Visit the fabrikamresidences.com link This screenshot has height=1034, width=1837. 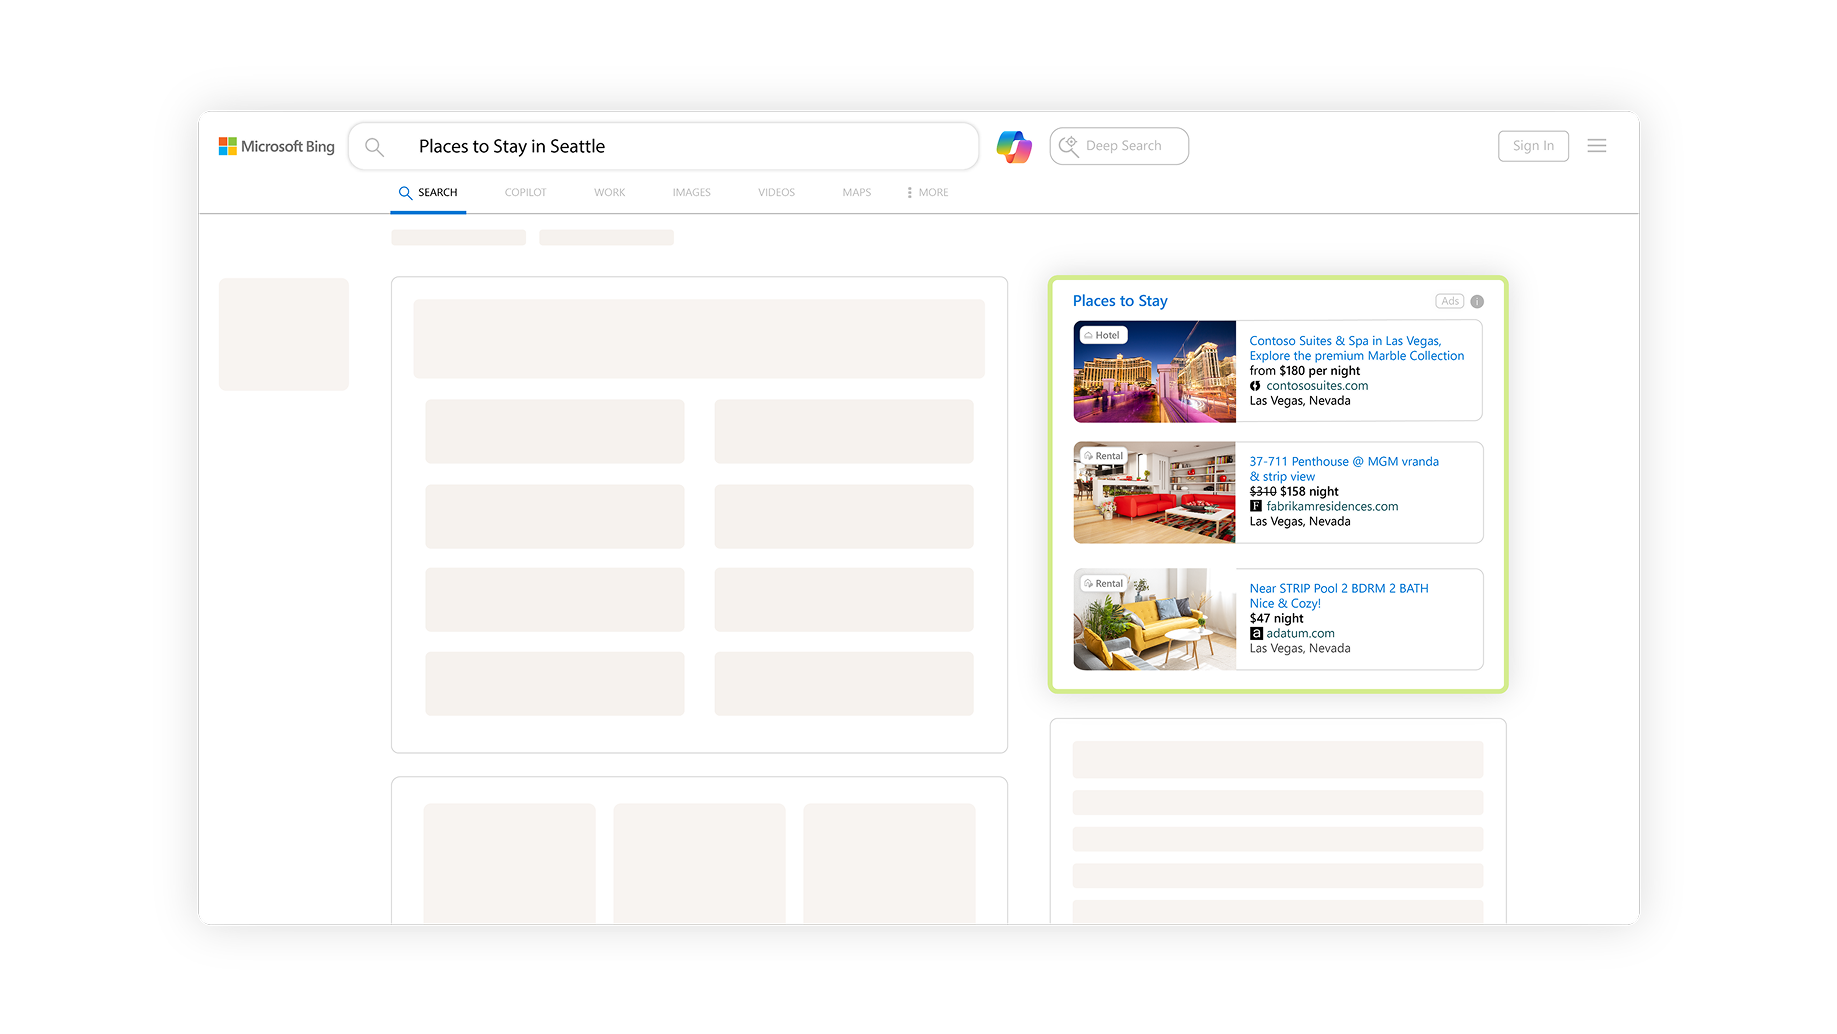[1332, 506]
